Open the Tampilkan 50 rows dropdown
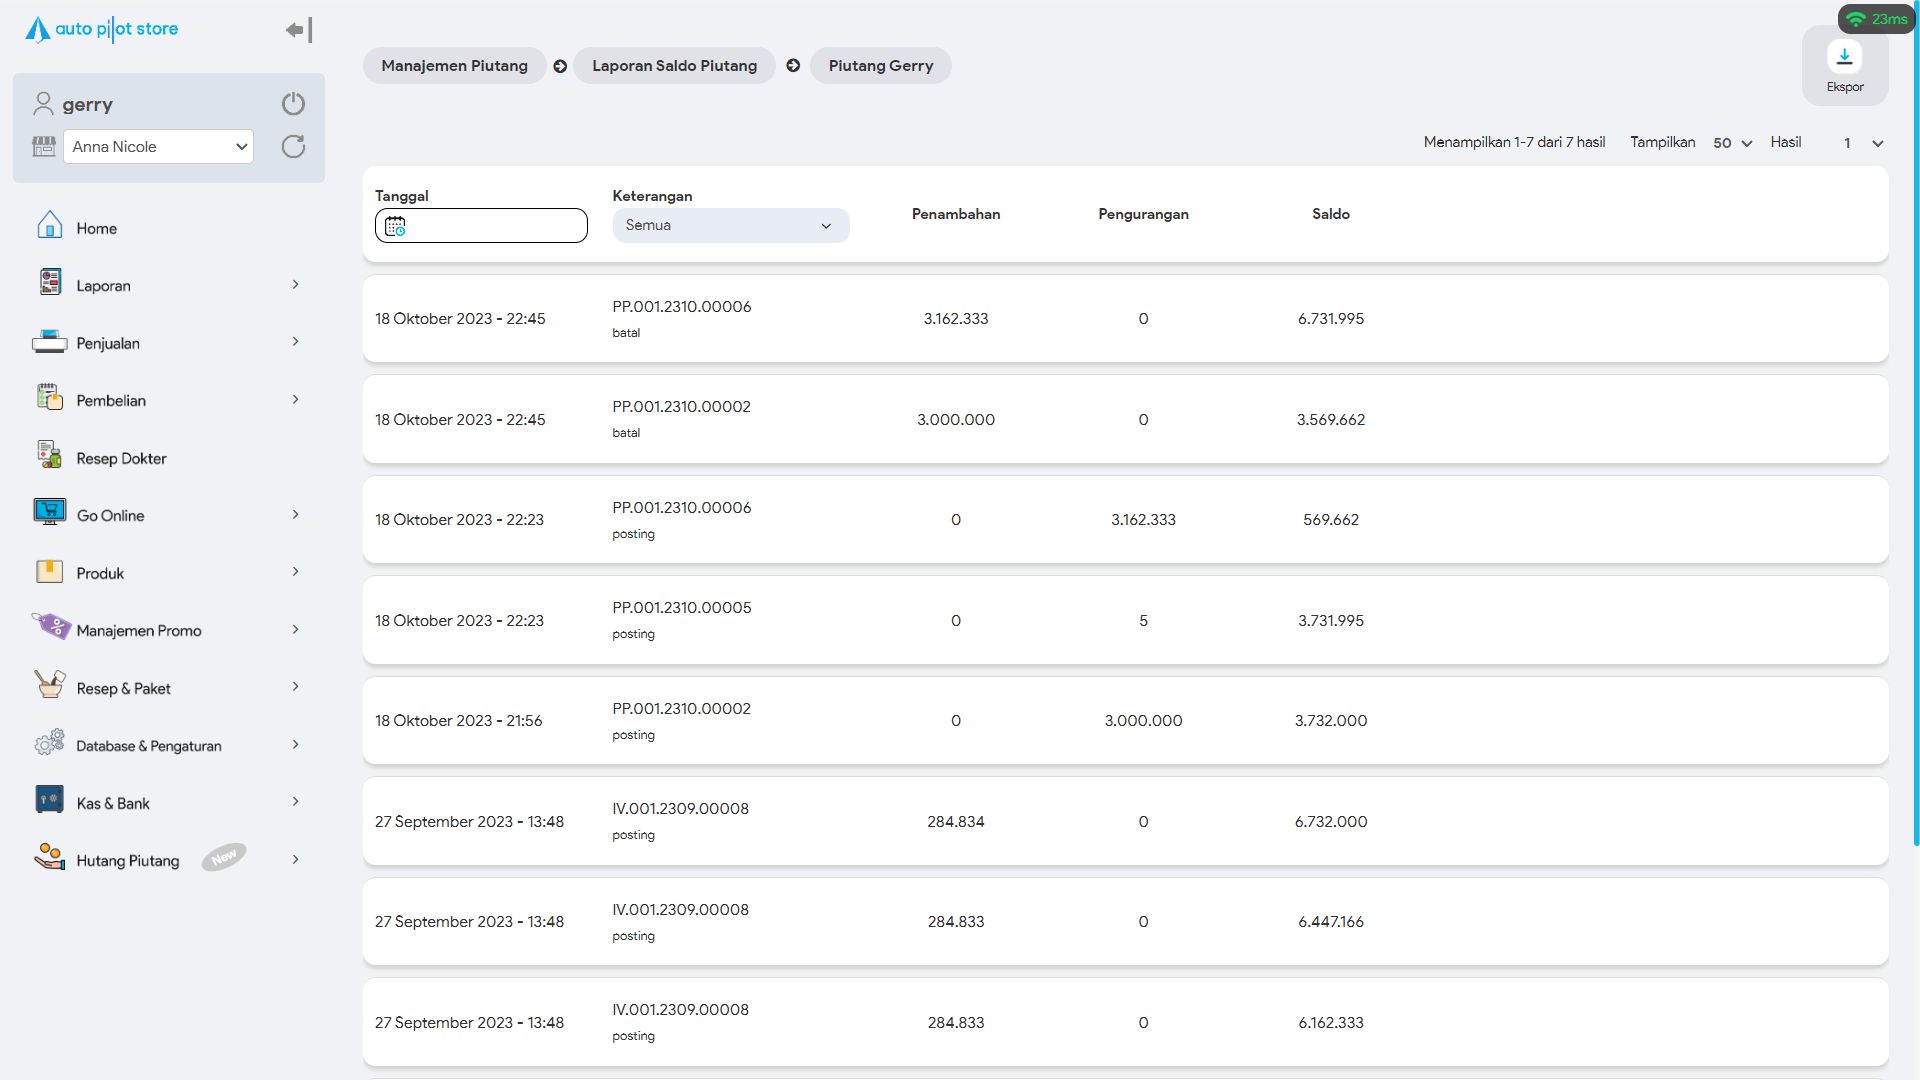 (x=1732, y=143)
